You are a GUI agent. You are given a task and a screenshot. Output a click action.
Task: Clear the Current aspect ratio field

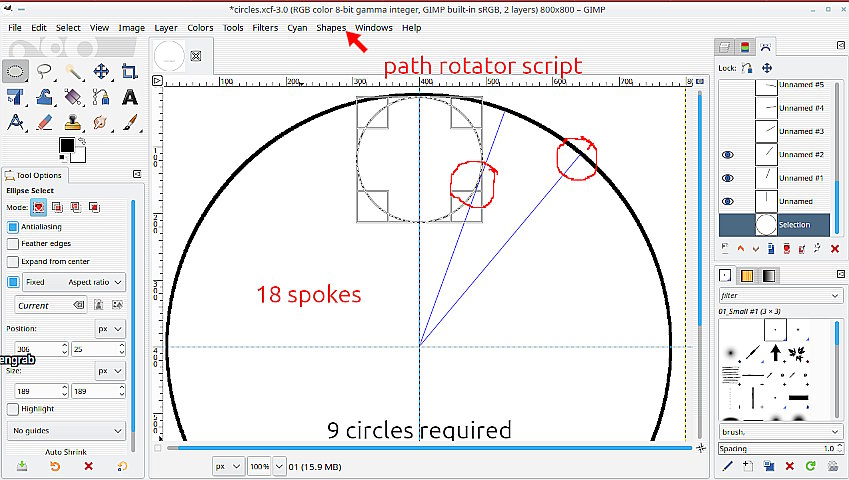pyautogui.click(x=79, y=305)
